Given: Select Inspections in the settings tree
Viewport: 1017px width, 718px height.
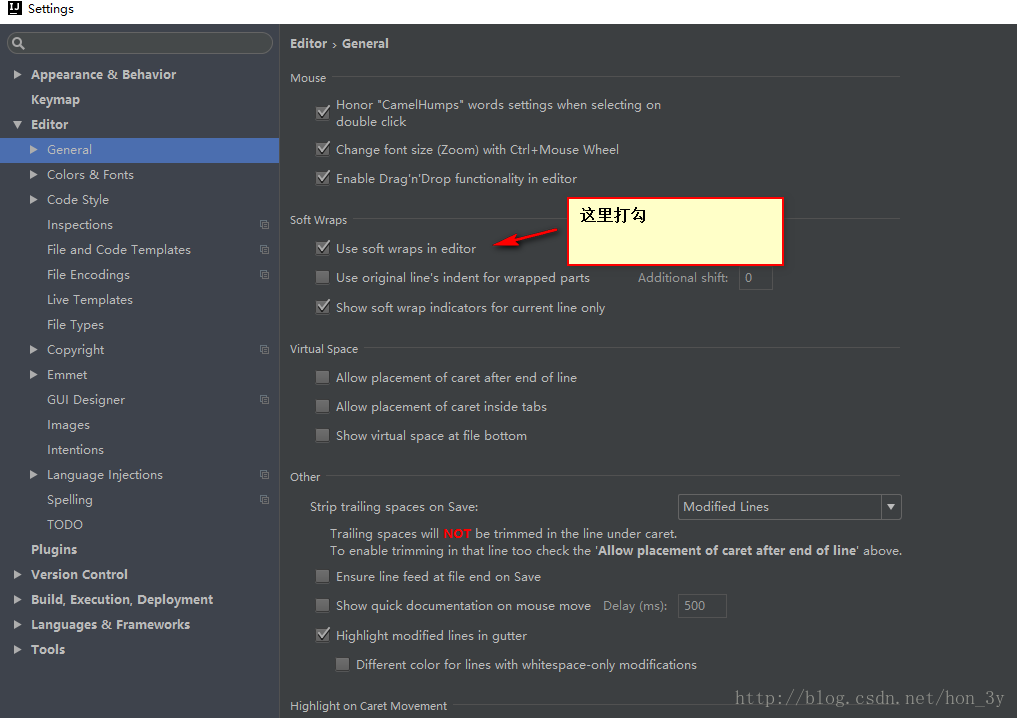Looking at the screenshot, I should (x=80, y=225).
